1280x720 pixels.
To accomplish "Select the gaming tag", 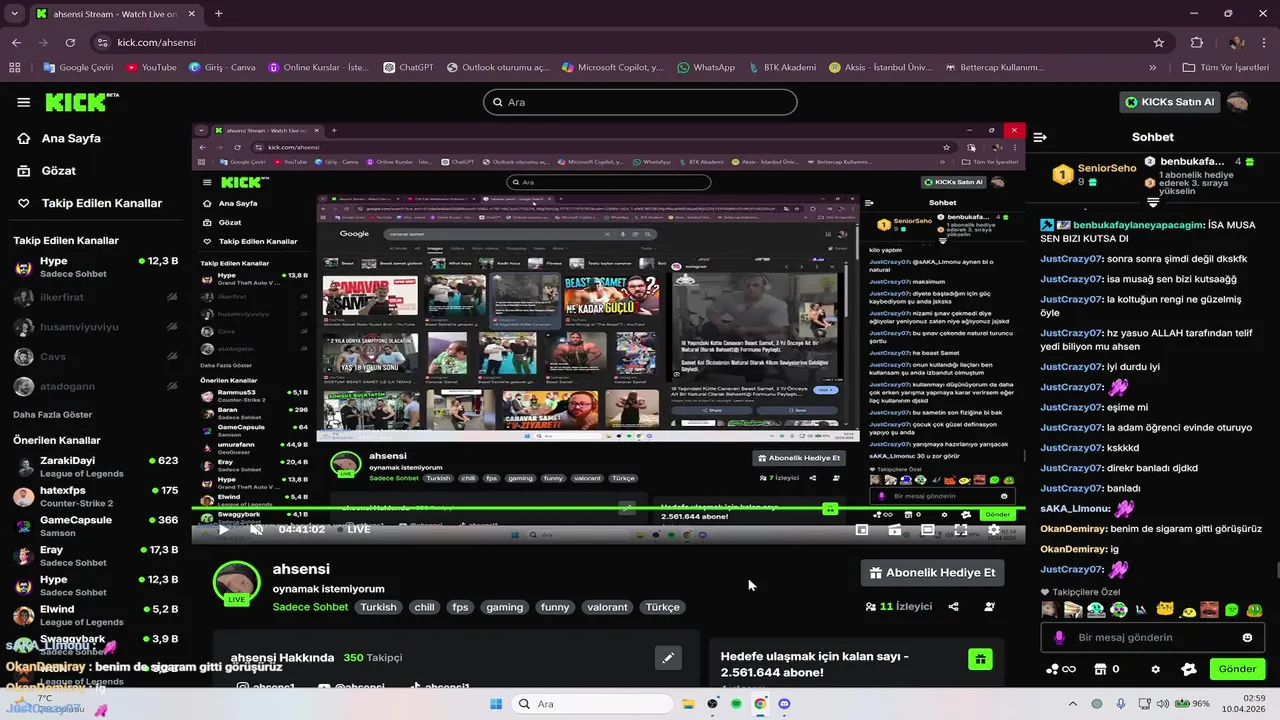I will pyautogui.click(x=505, y=607).
